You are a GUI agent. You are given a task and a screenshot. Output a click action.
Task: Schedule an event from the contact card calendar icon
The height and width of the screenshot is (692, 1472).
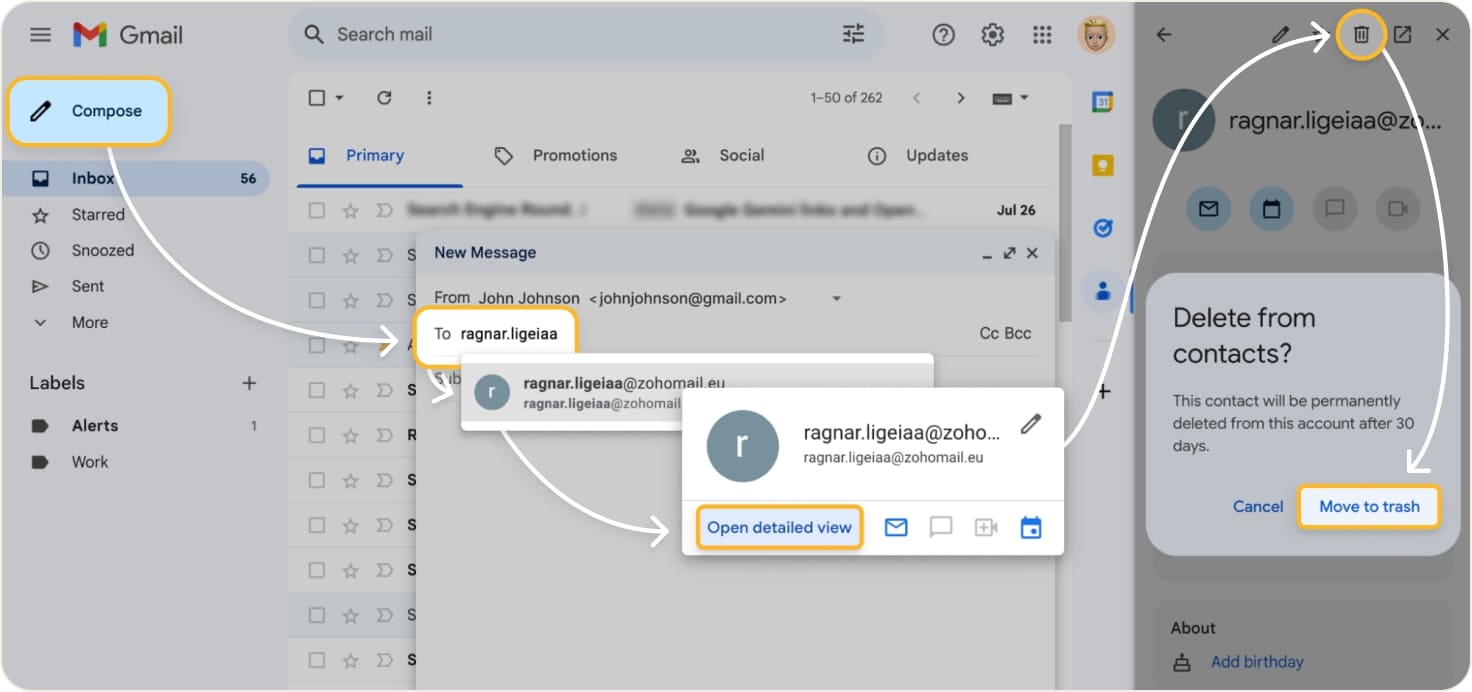click(x=1031, y=527)
